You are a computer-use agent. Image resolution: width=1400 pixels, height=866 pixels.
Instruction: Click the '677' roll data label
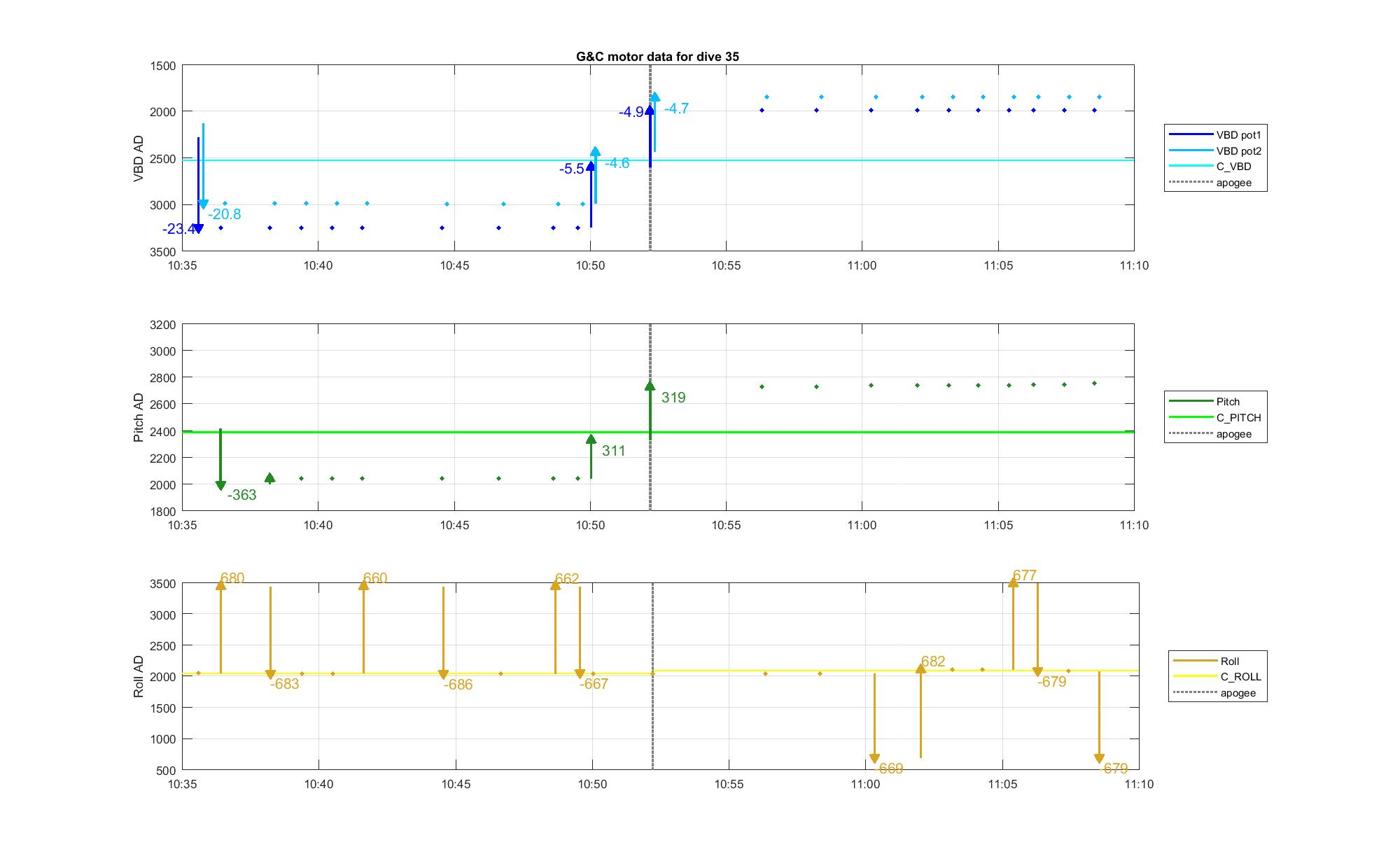click(x=1024, y=576)
